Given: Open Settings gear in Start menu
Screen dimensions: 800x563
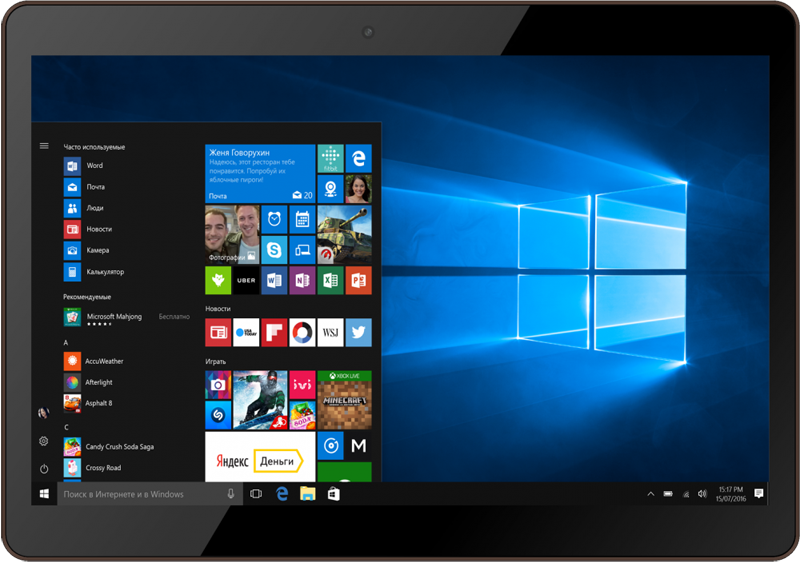Looking at the screenshot, I should [x=44, y=441].
